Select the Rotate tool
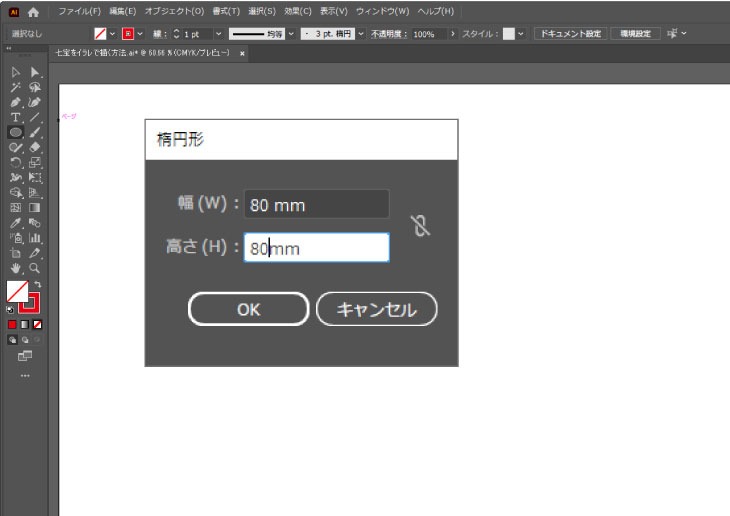730x516 pixels. pos(15,163)
